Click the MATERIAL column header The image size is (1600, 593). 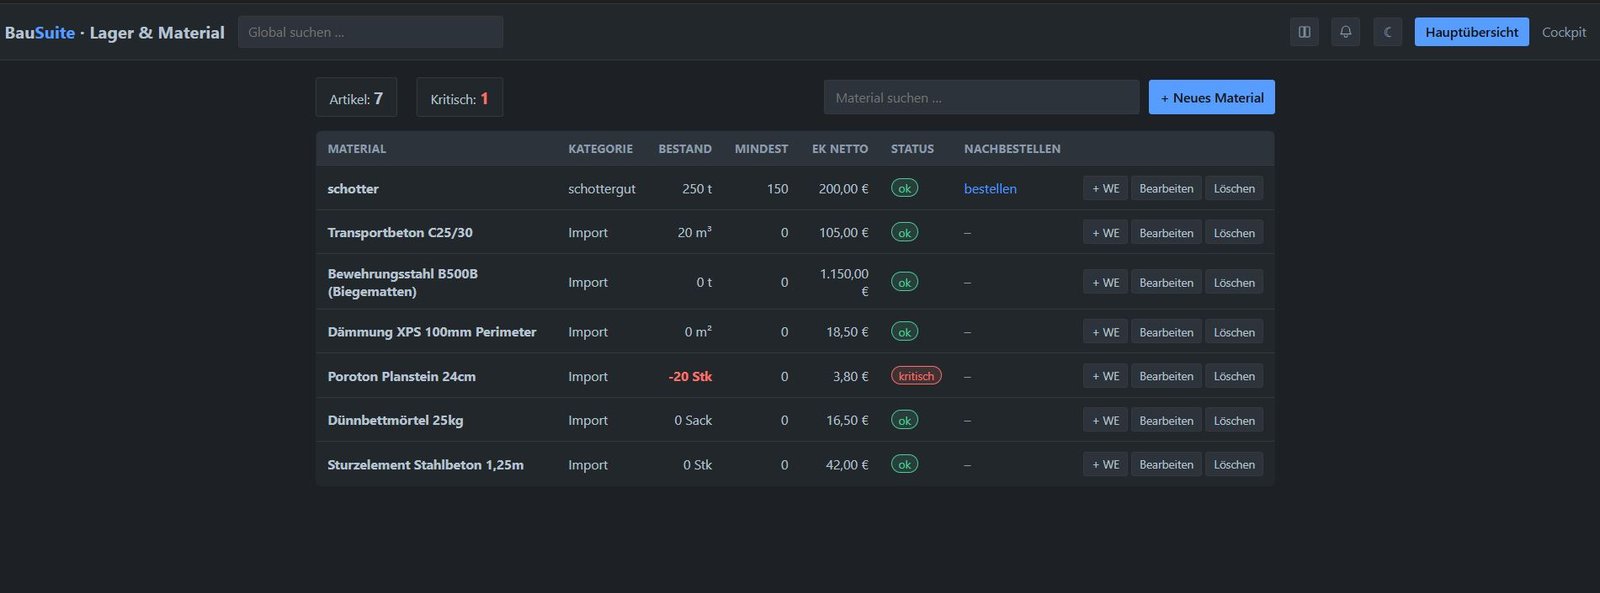[357, 149]
